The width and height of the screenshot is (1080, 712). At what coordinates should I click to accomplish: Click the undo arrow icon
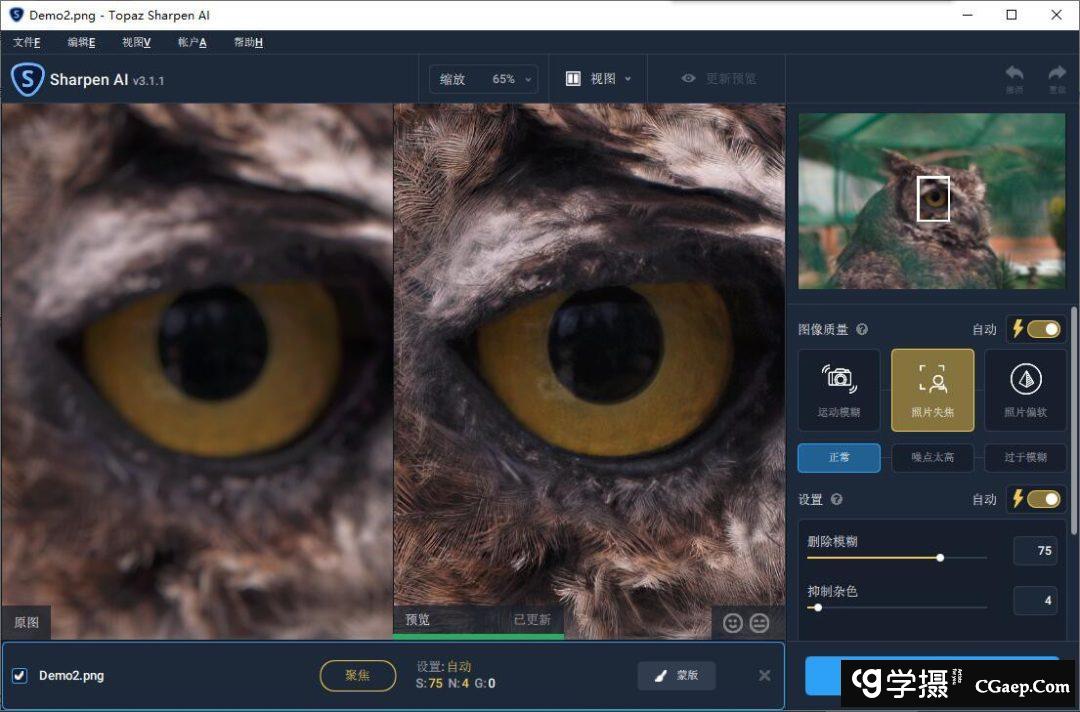click(x=1014, y=74)
